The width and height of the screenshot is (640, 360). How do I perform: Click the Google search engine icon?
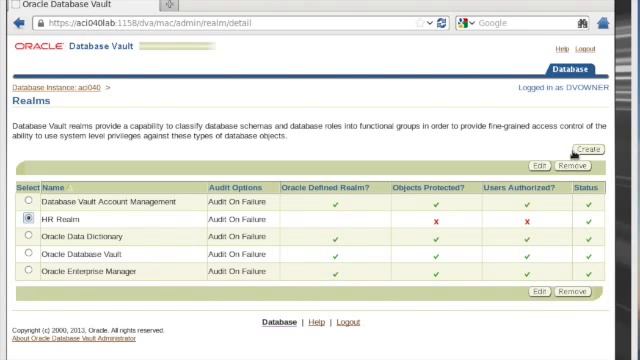(462, 23)
